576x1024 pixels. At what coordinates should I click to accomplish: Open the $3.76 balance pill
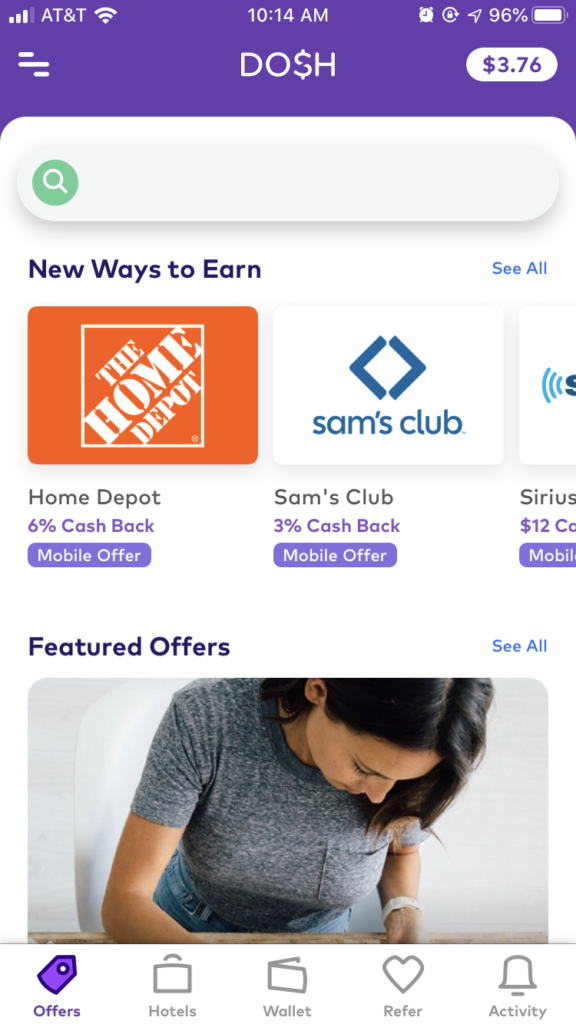click(511, 65)
